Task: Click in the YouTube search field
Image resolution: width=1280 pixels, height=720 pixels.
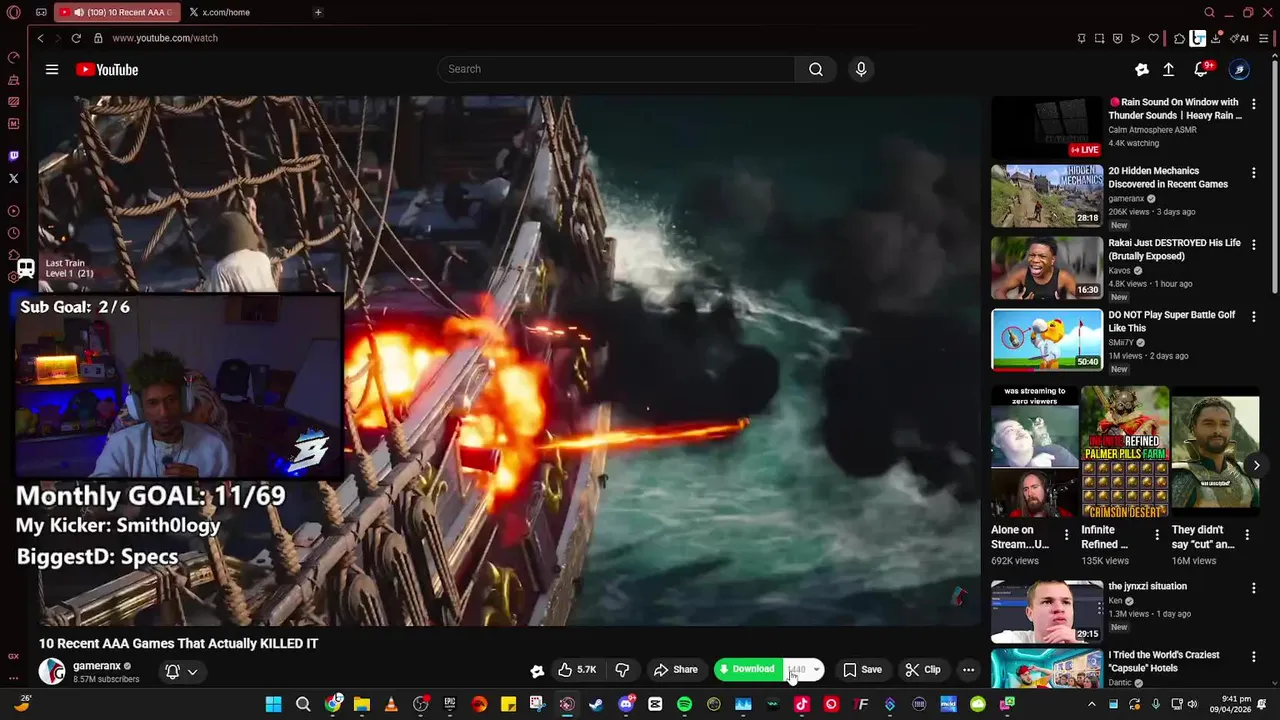Action: tap(616, 69)
